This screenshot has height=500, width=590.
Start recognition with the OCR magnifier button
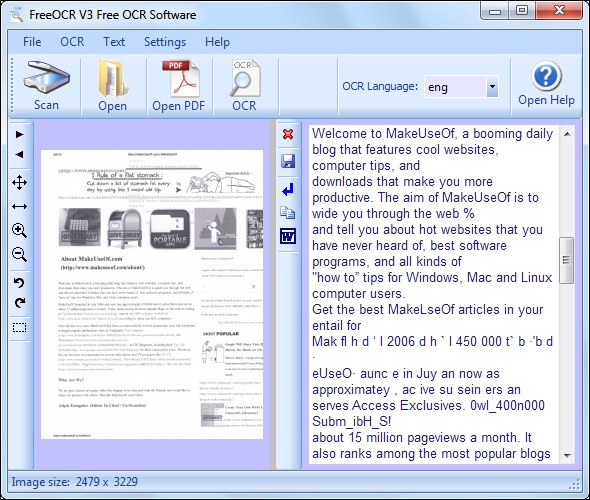coord(245,86)
